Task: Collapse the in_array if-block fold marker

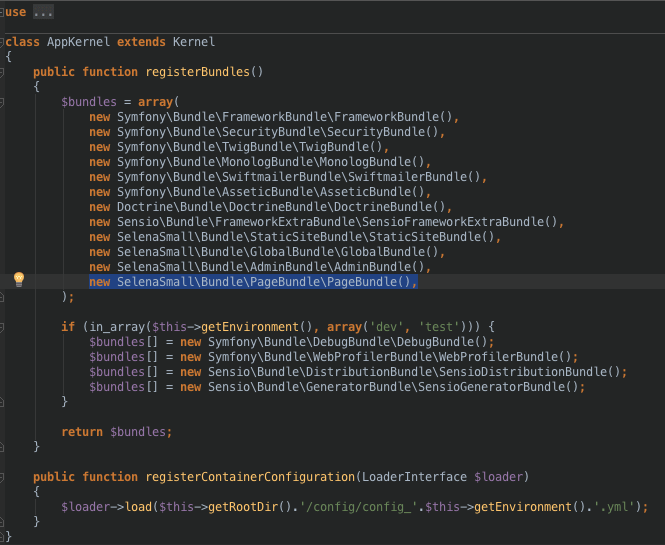Action: tap(2, 327)
